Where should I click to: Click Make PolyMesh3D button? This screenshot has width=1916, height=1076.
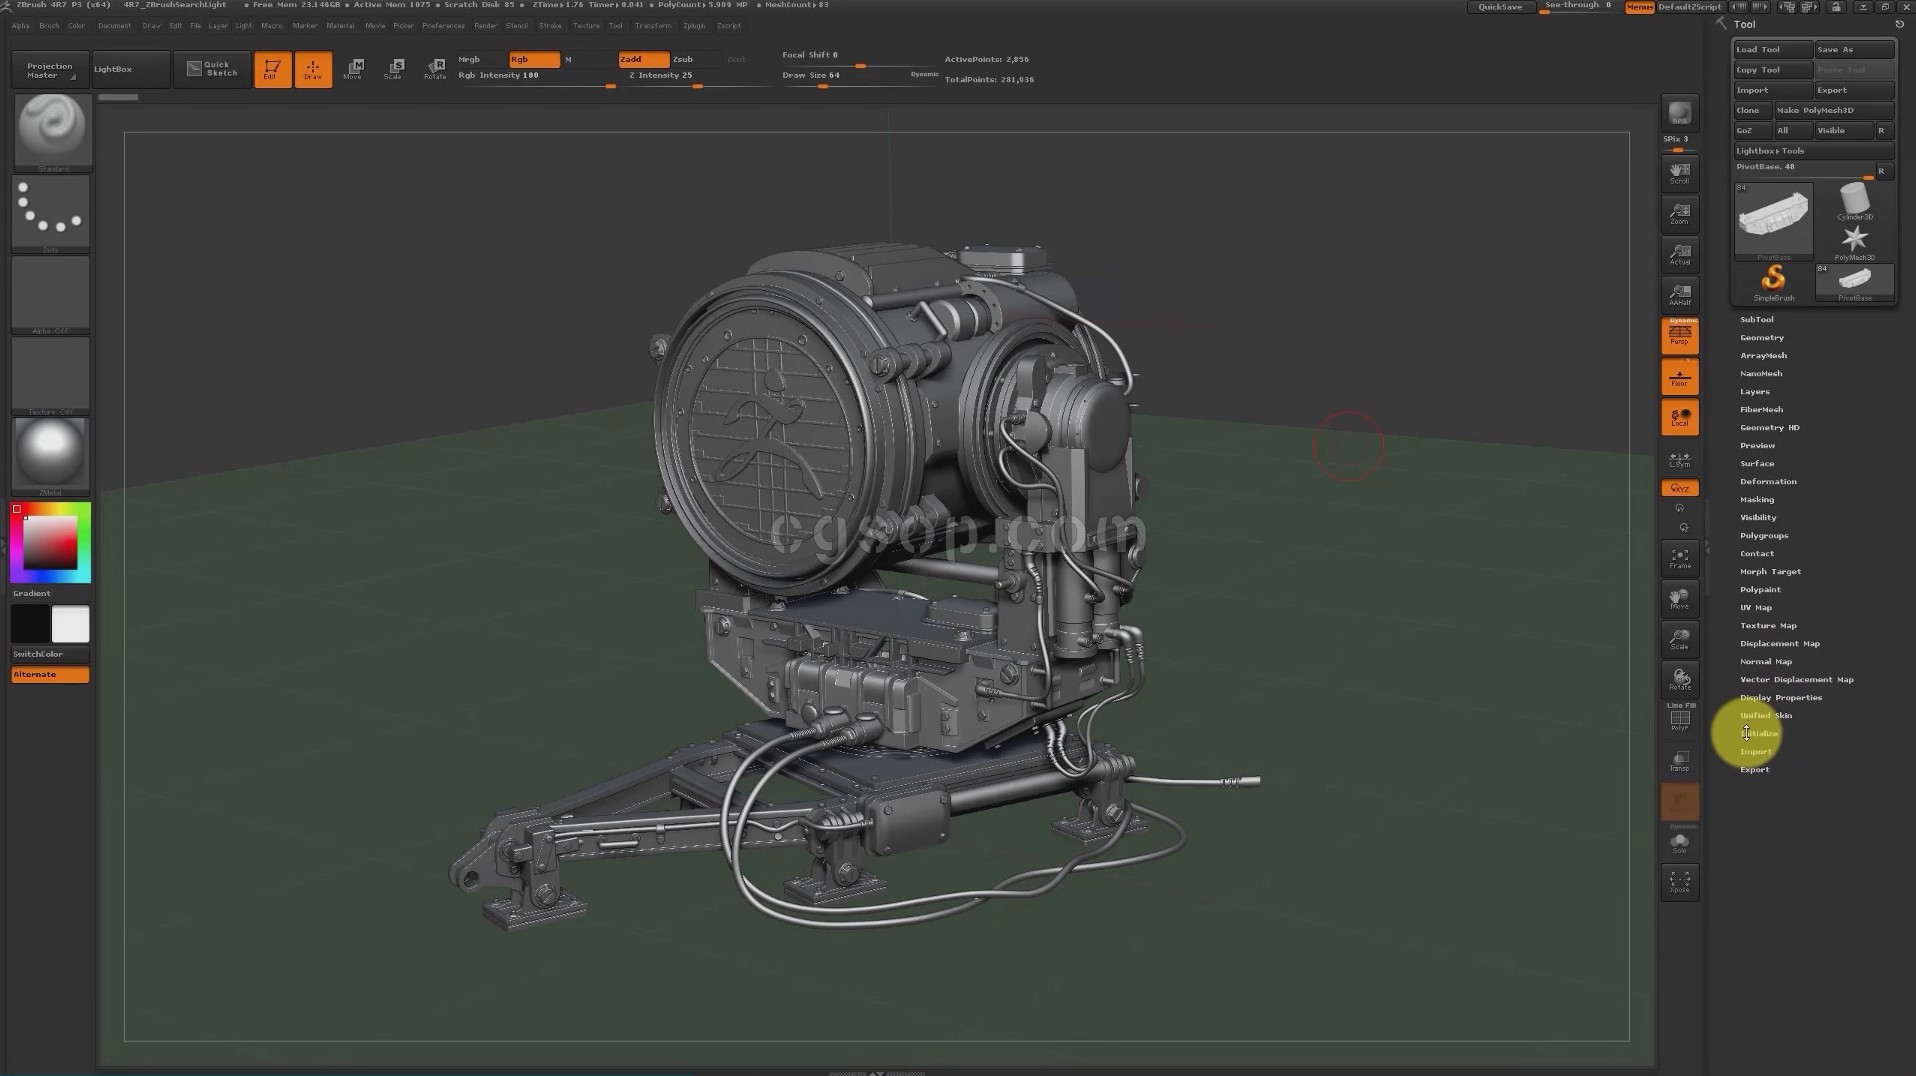tap(1833, 110)
